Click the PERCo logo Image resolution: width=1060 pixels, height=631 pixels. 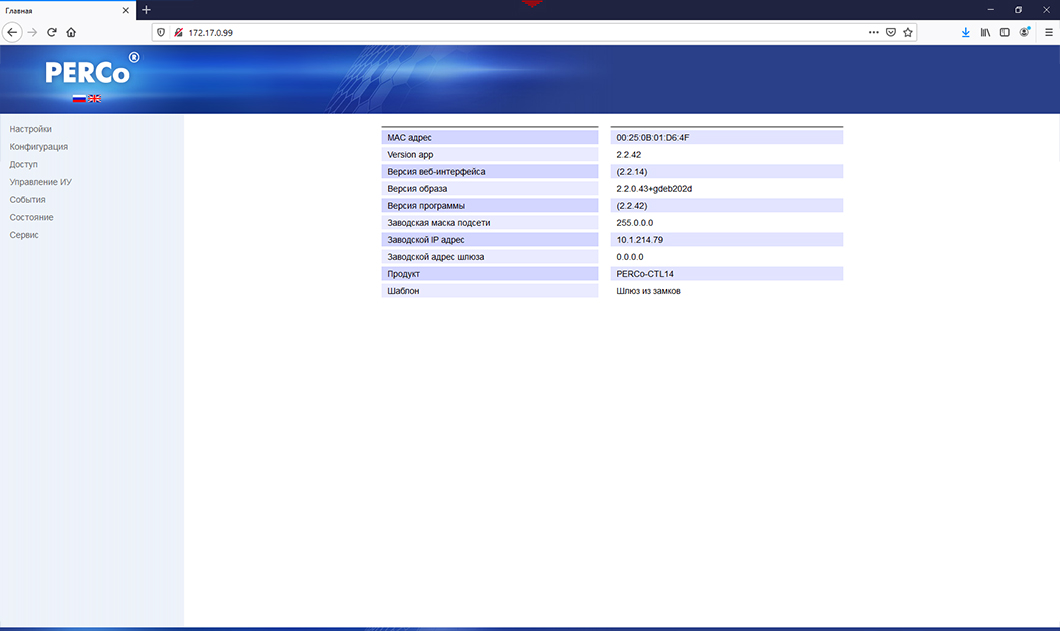[91, 70]
